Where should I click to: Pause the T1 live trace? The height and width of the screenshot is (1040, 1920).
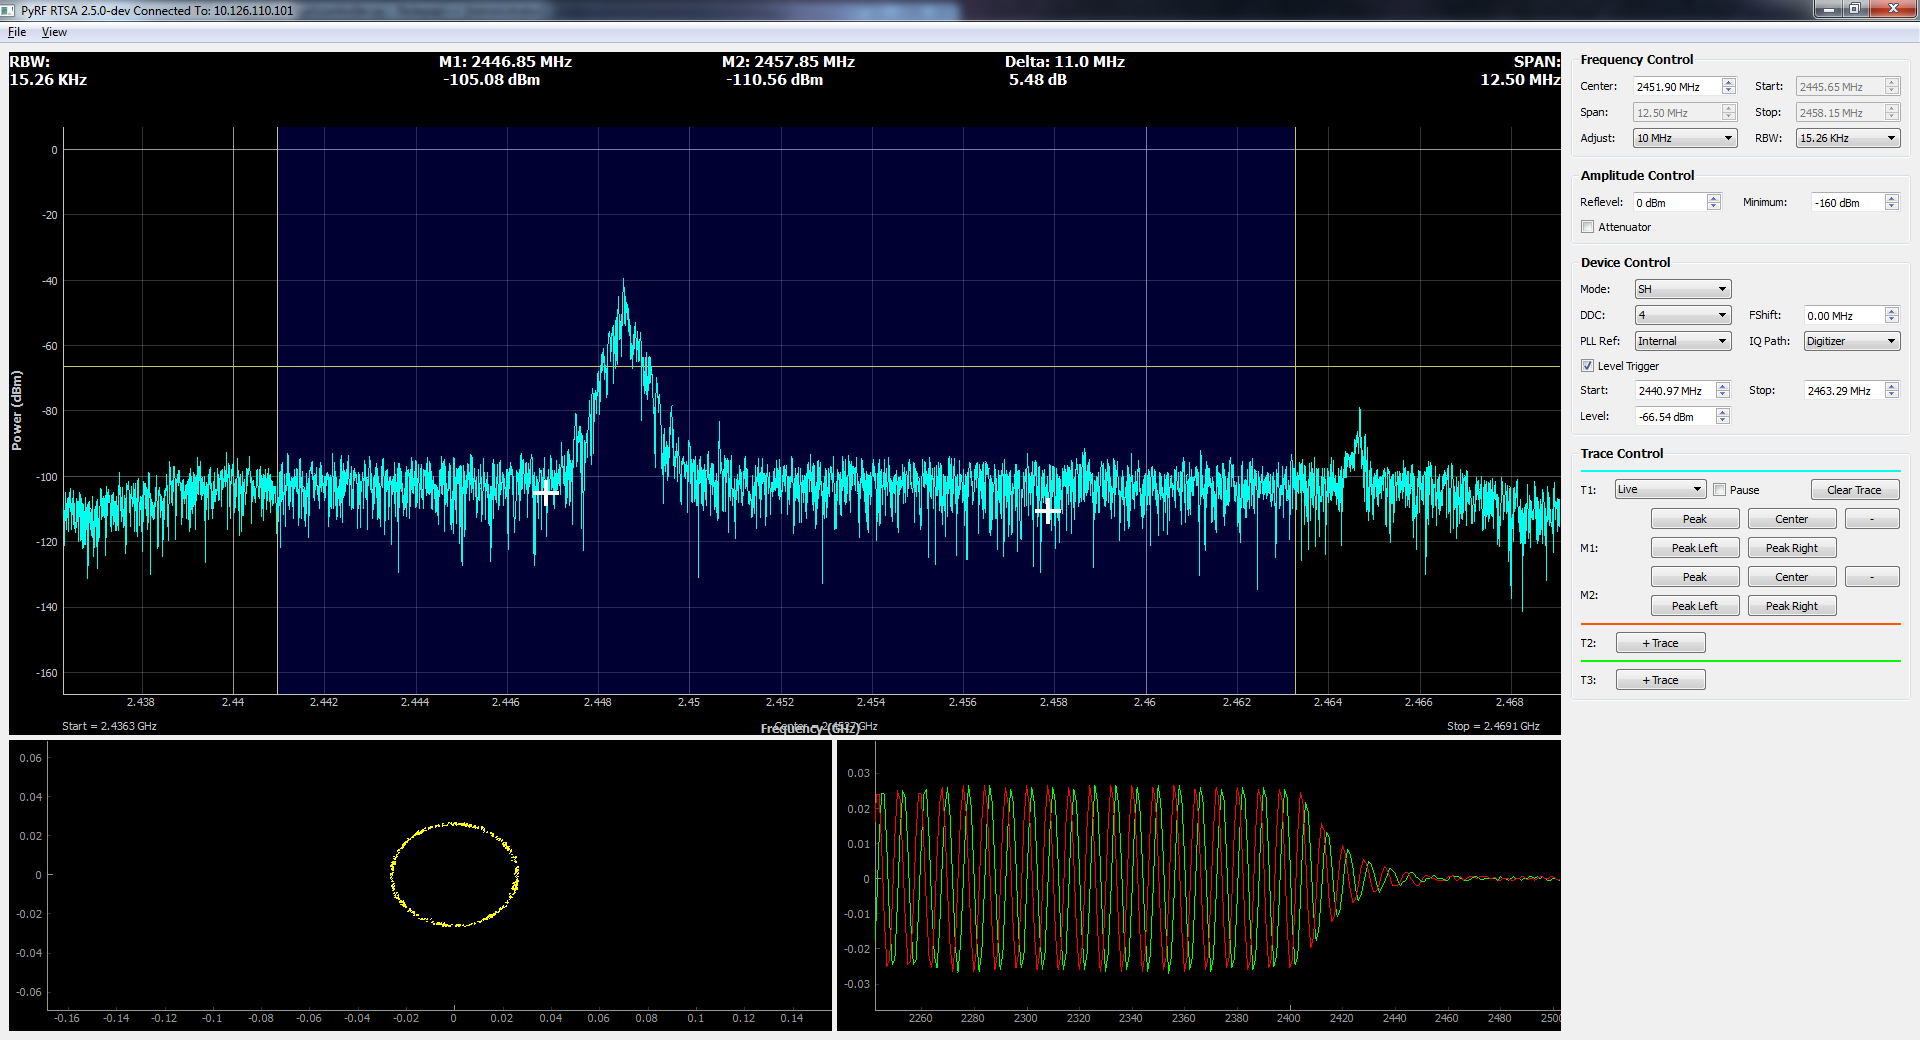(1718, 489)
